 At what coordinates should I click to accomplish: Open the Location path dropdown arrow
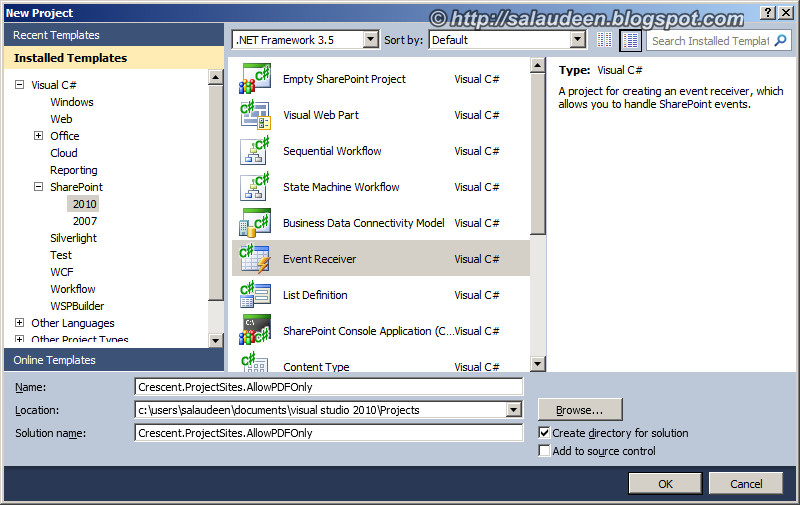514,410
